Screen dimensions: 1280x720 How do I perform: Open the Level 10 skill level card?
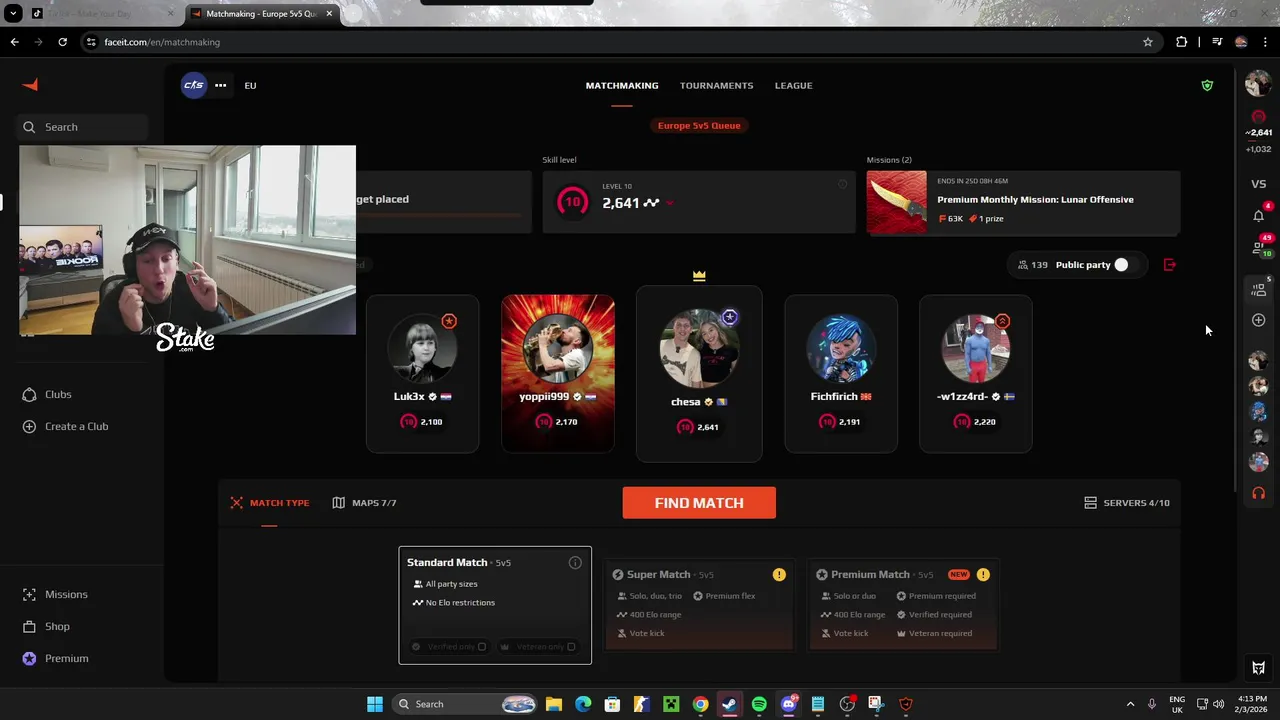tap(698, 202)
